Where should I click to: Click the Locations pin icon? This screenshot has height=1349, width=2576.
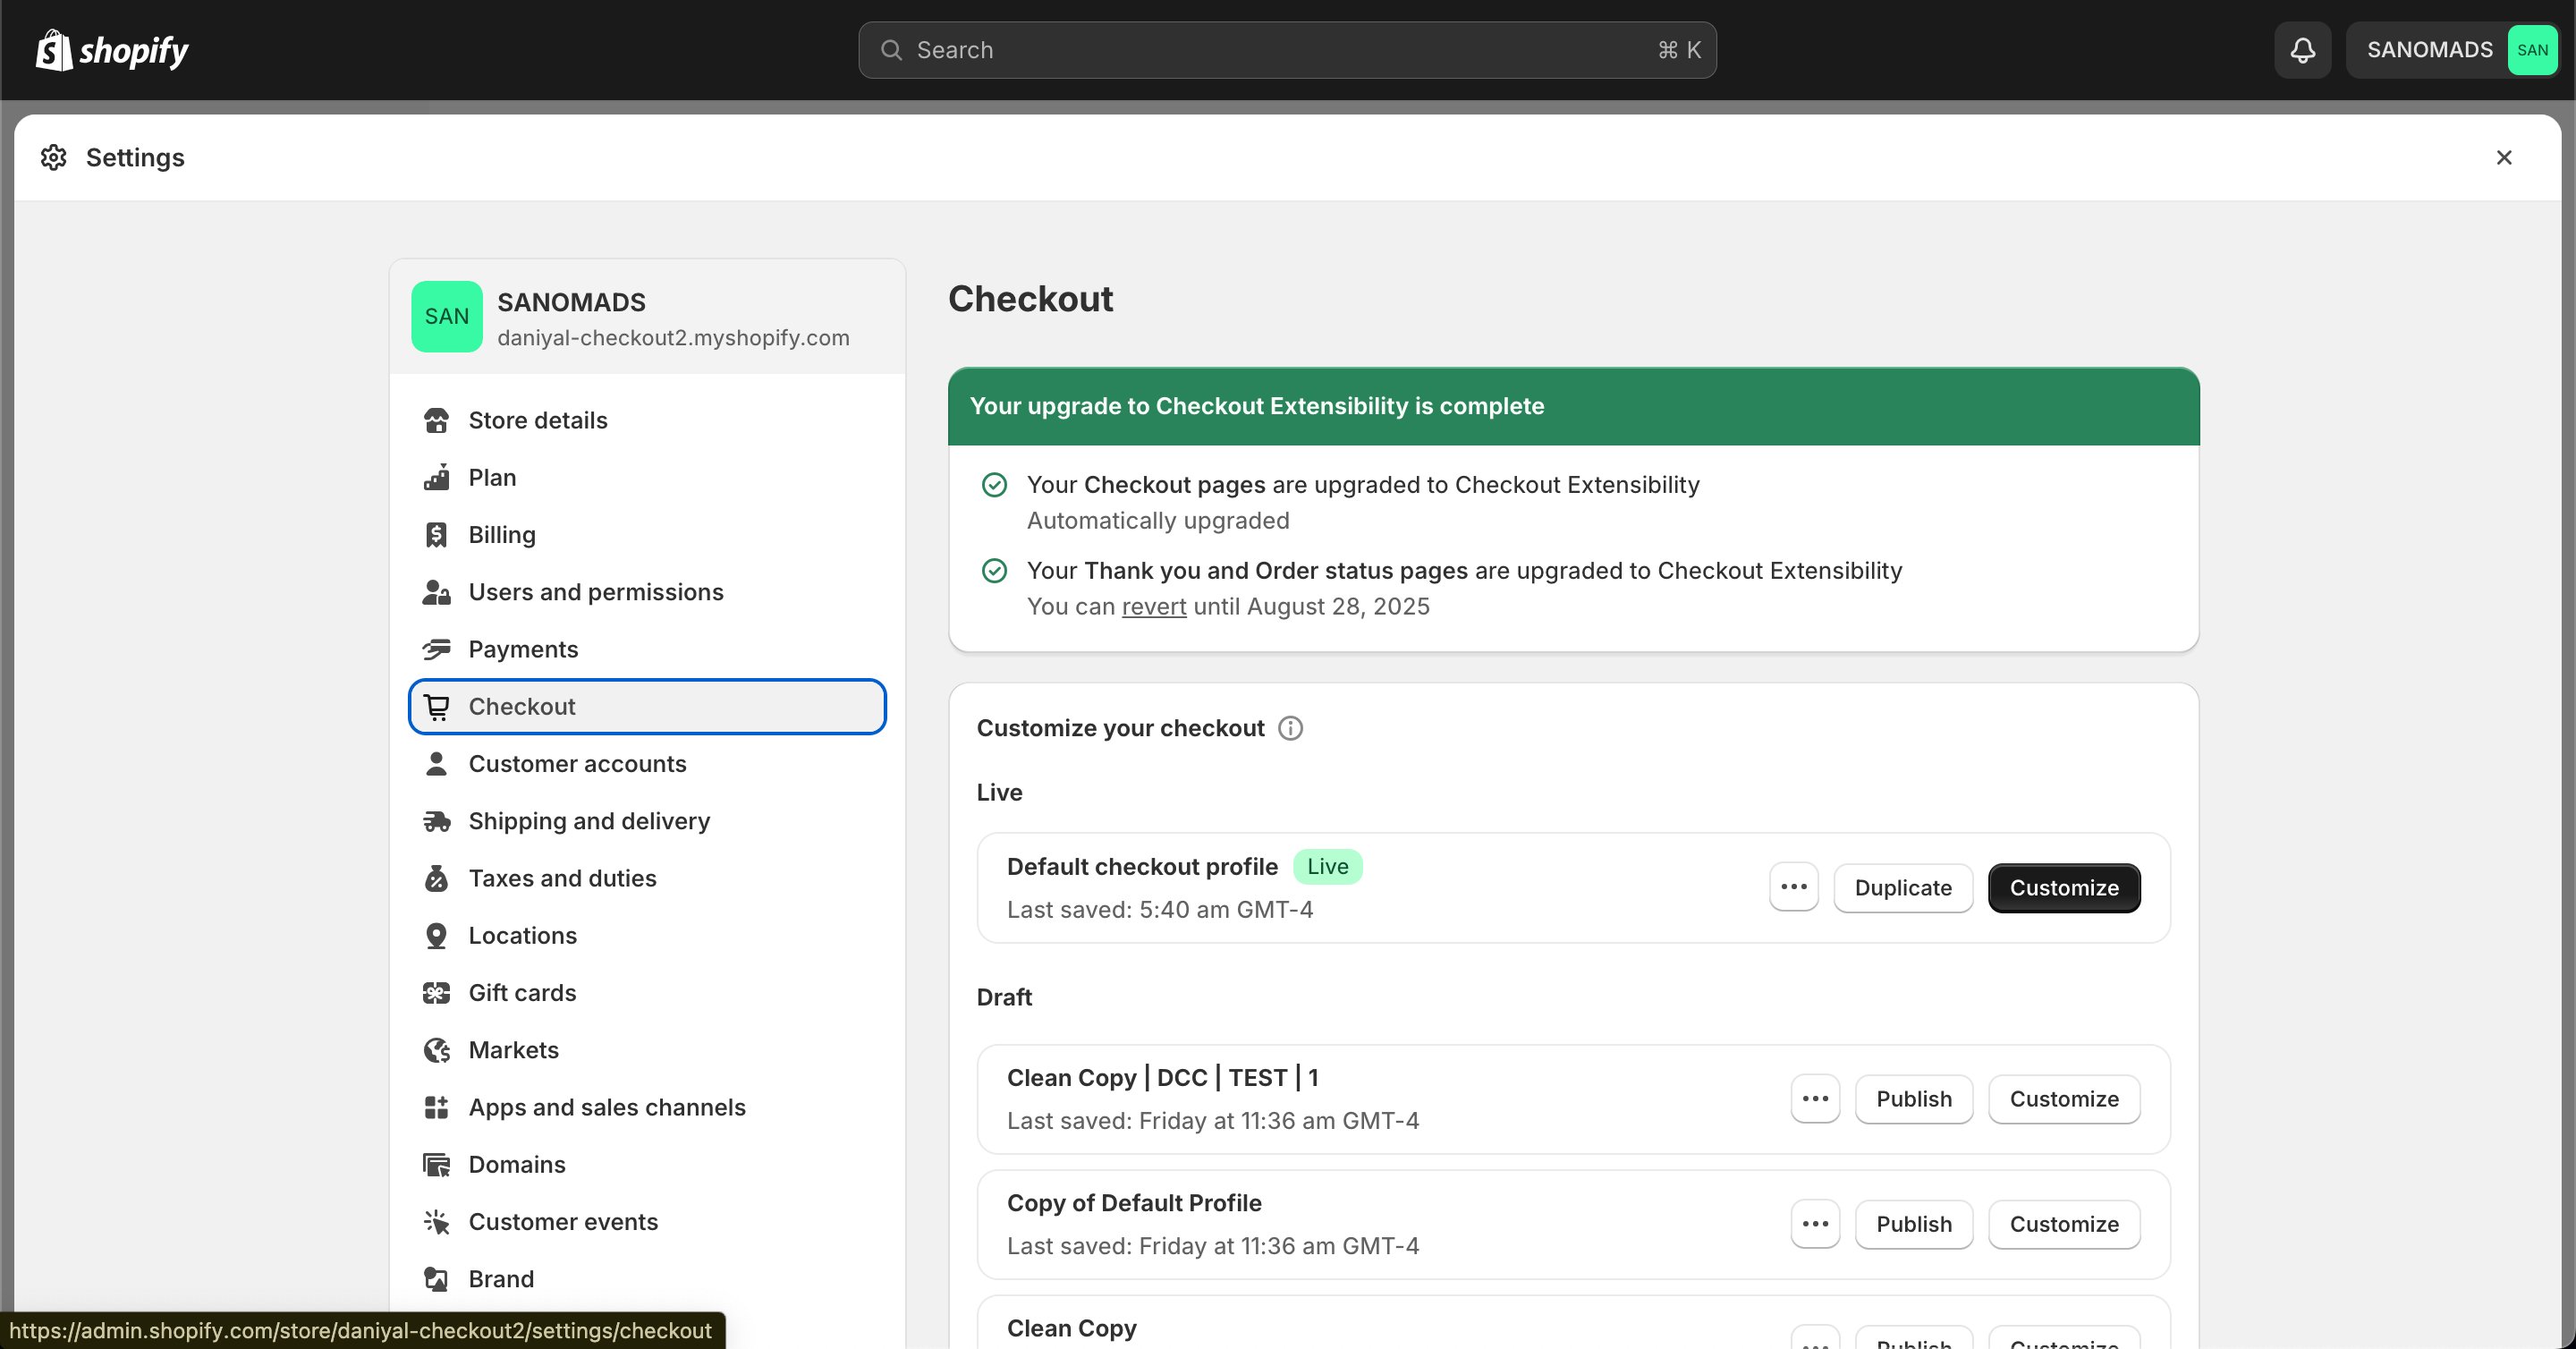tap(436, 936)
